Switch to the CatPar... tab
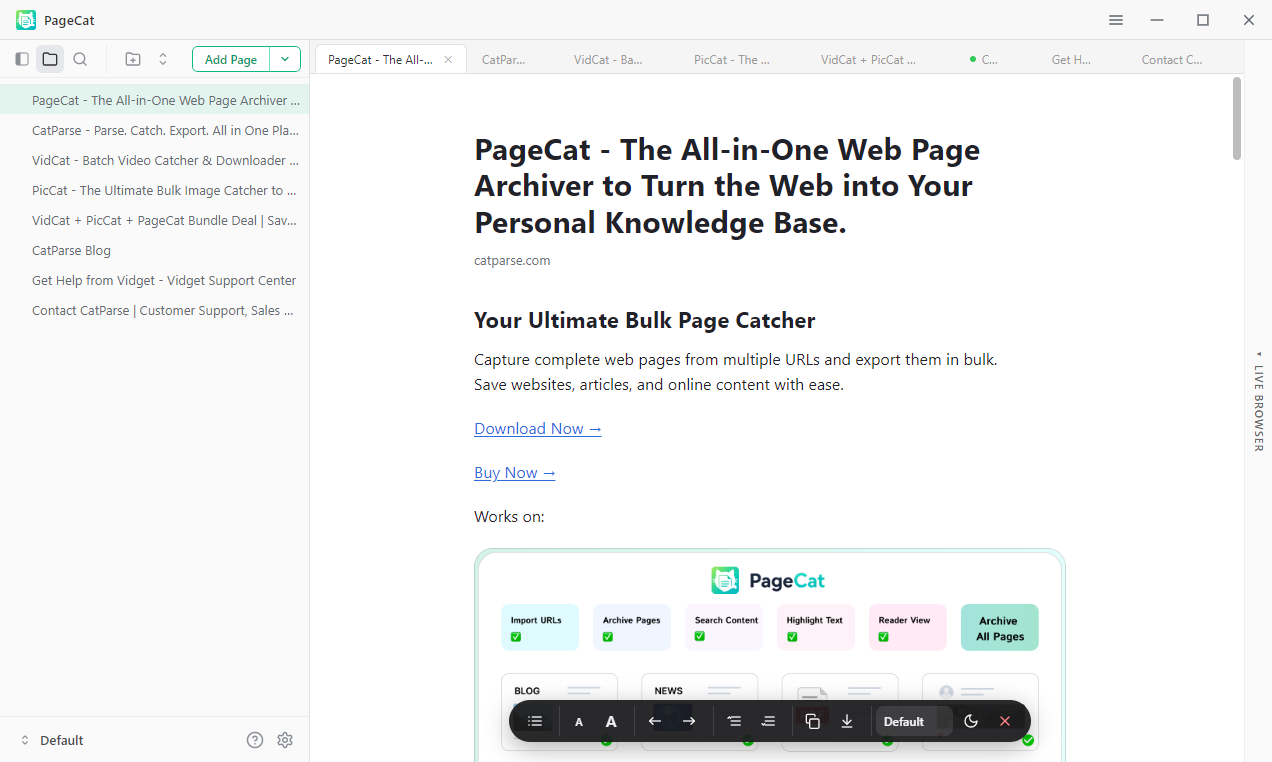Screen dimensions: 1272x762 coord(503,60)
